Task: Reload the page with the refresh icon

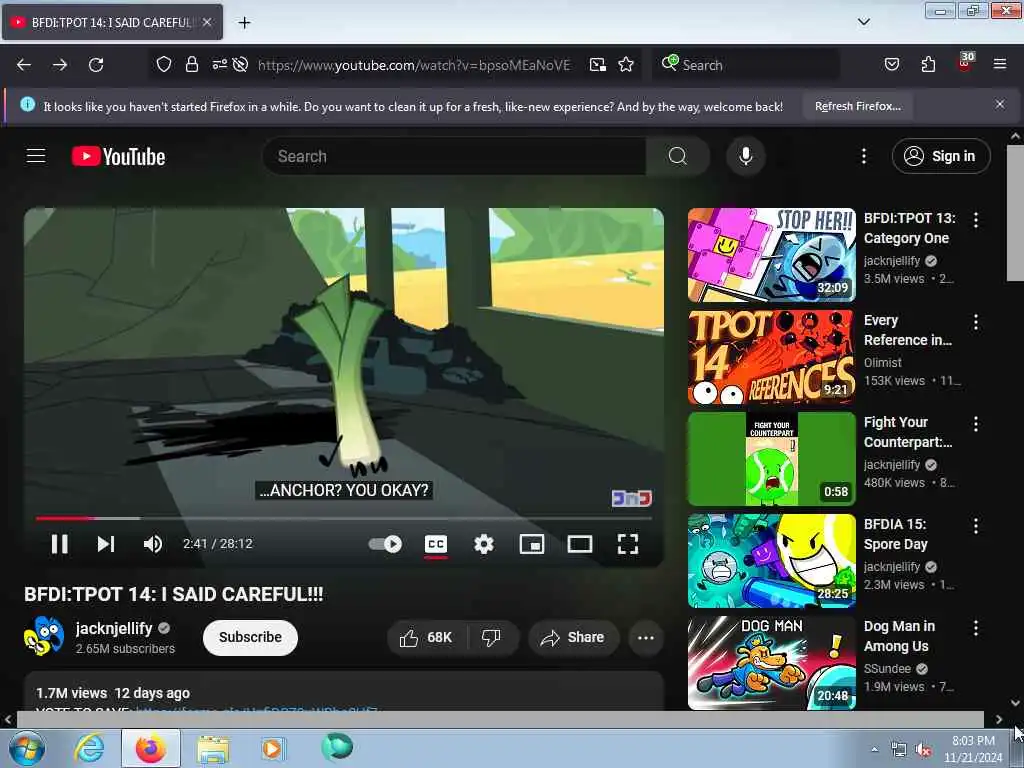Action: point(96,65)
